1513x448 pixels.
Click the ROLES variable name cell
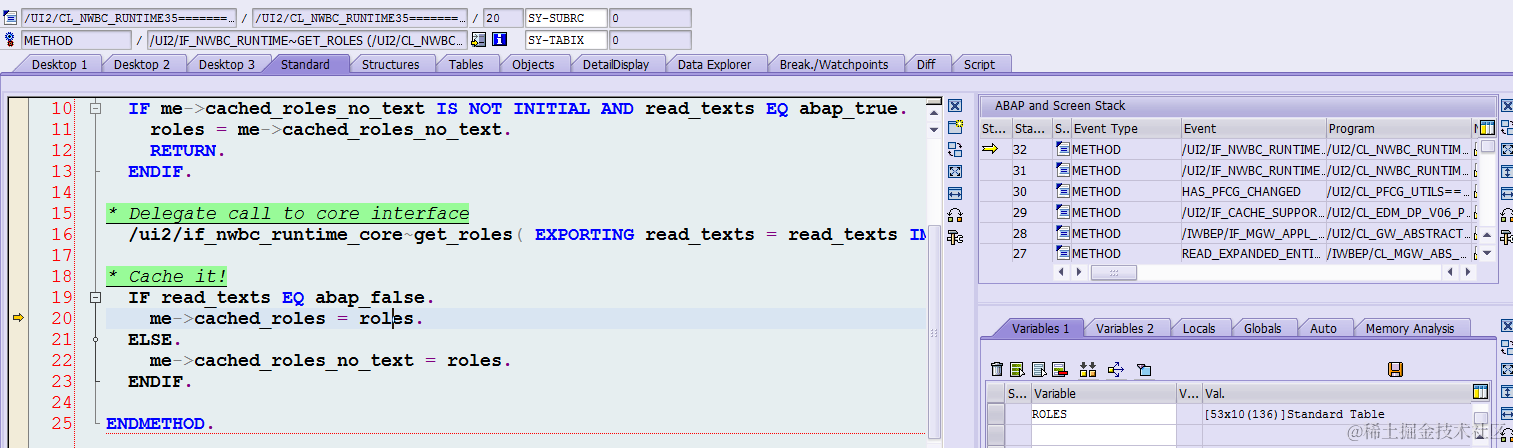(x=1103, y=414)
